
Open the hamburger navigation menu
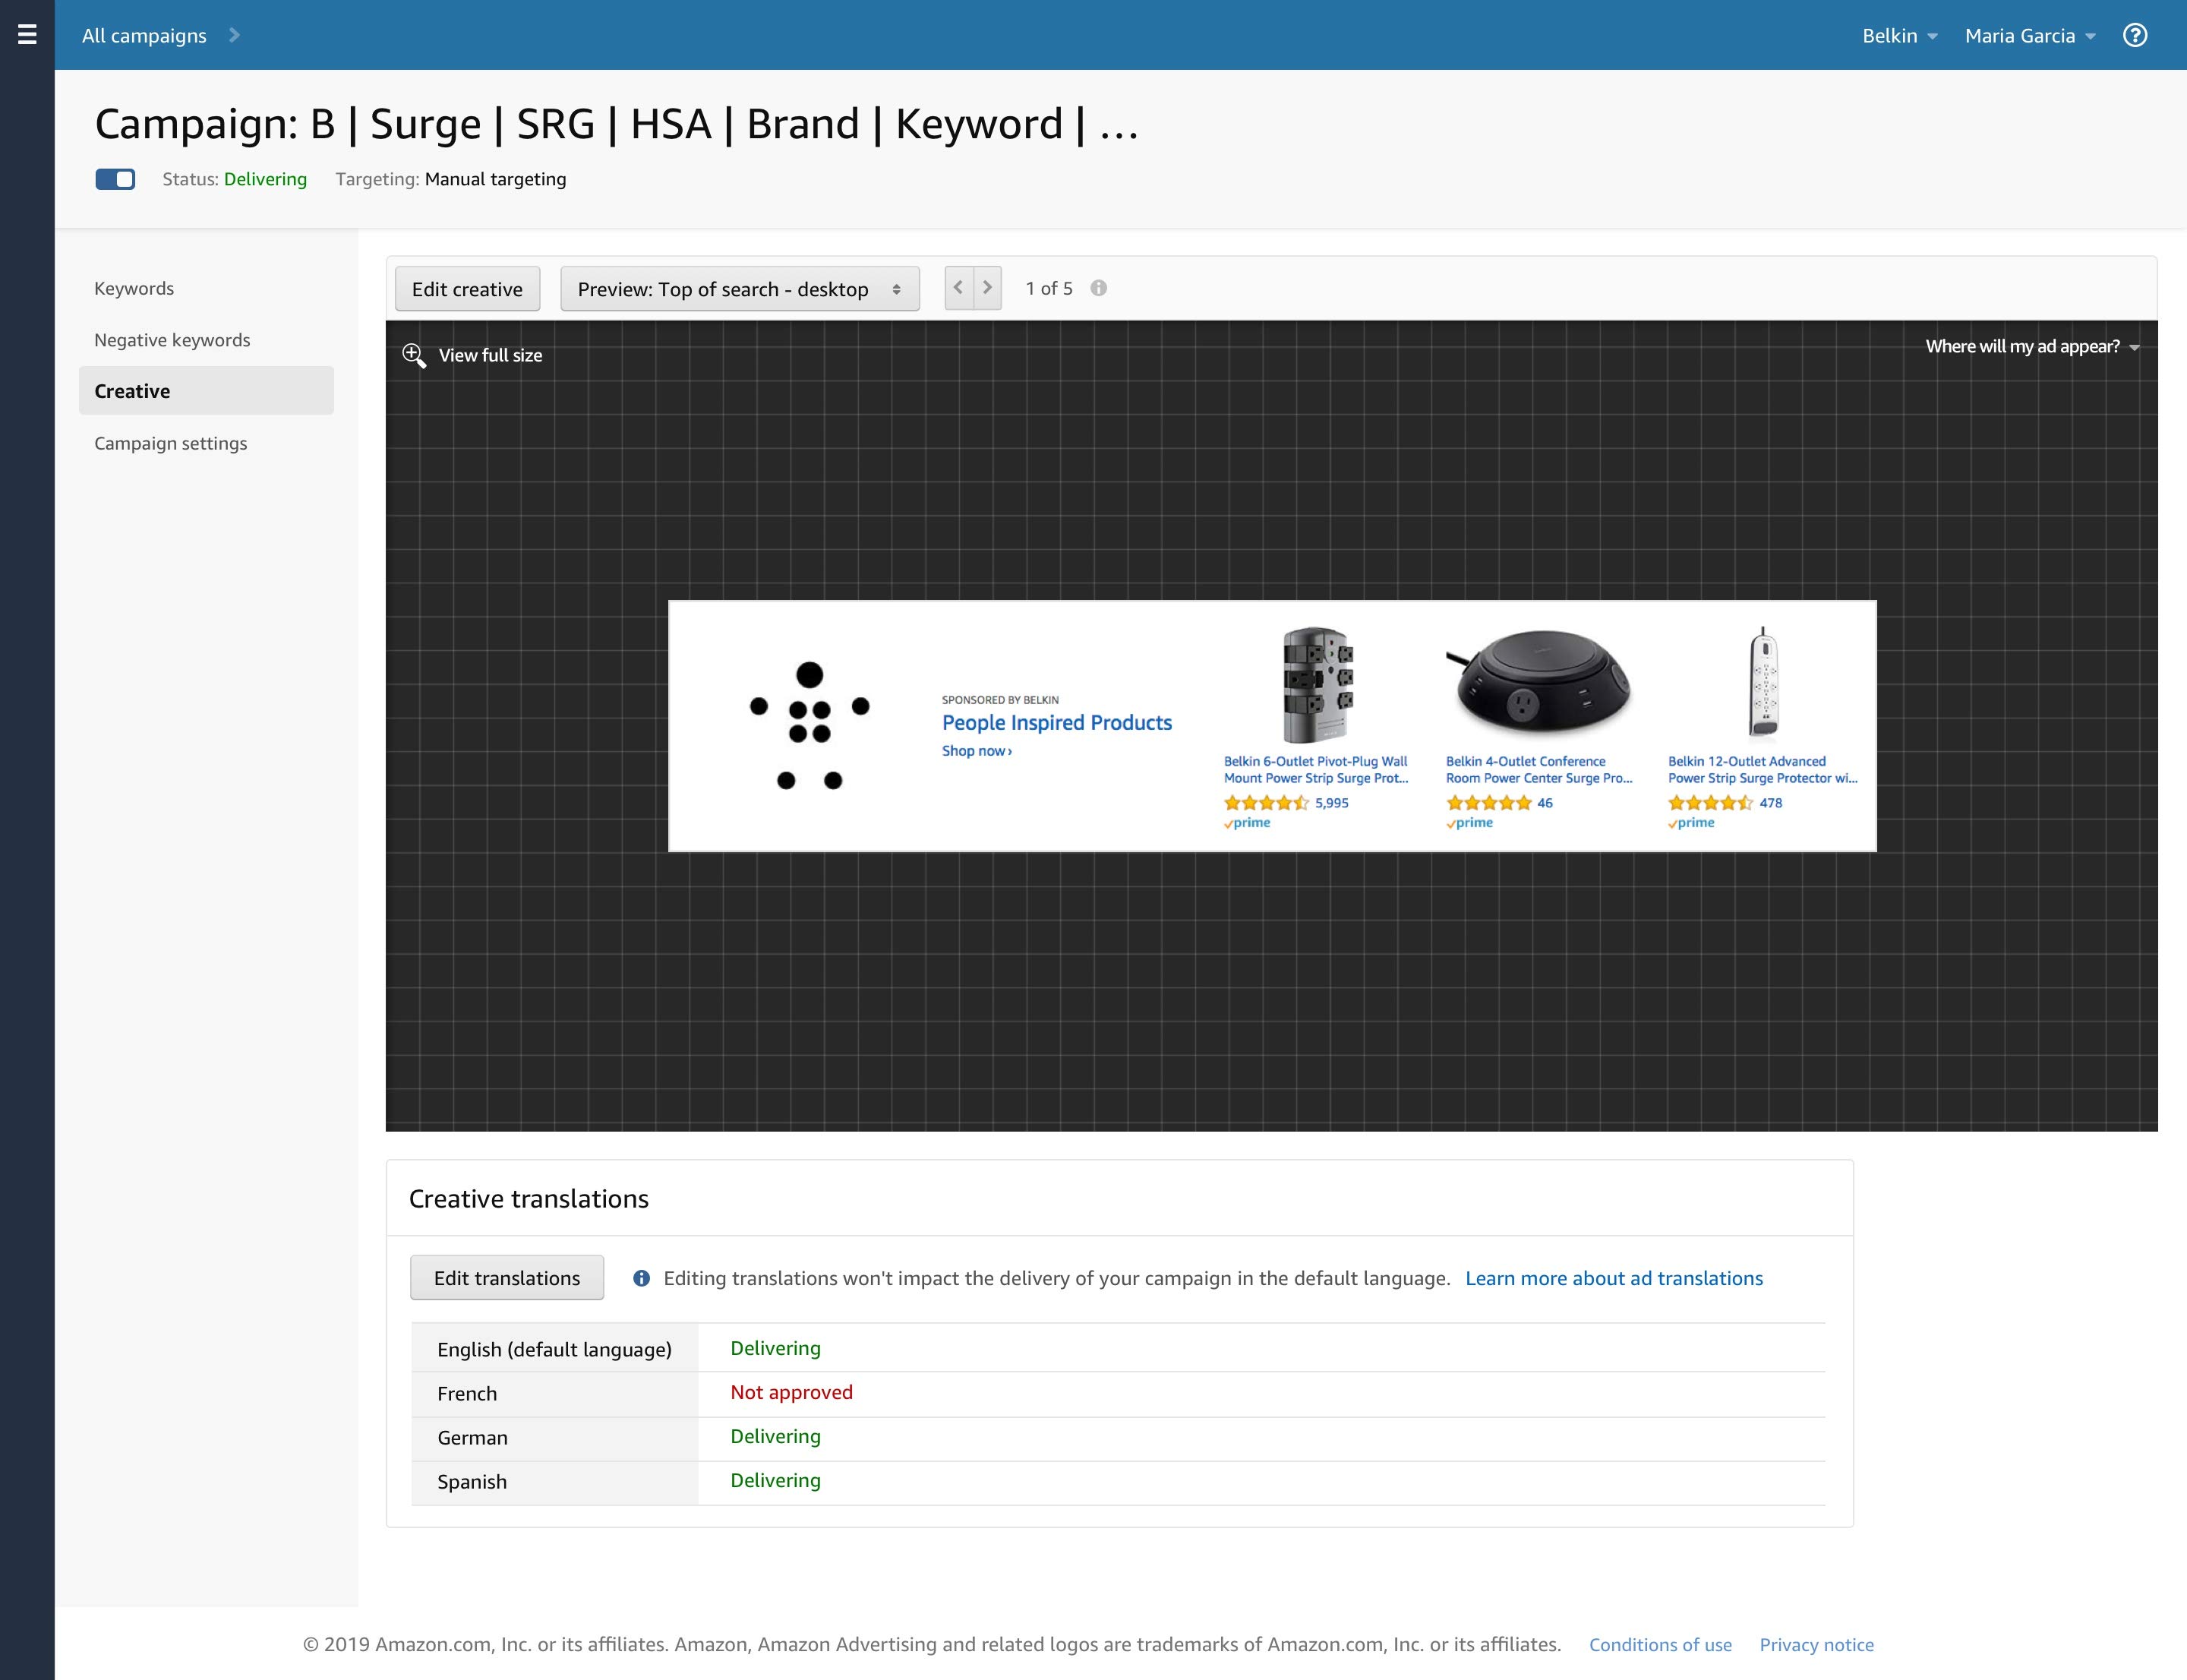[x=27, y=35]
